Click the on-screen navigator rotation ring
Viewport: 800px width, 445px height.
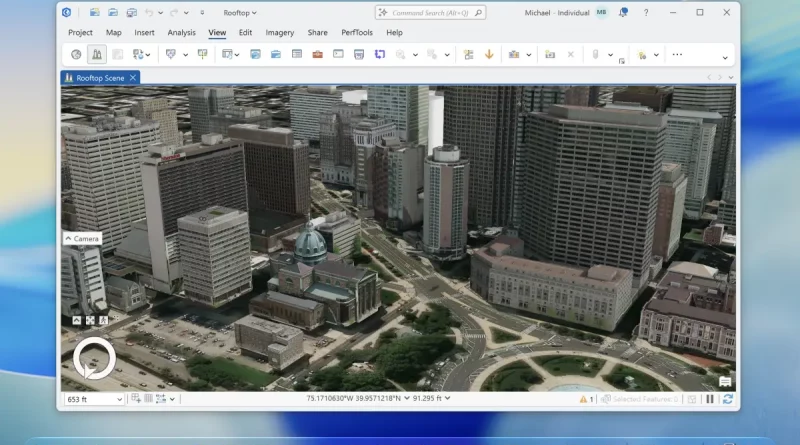(x=94, y=358)
